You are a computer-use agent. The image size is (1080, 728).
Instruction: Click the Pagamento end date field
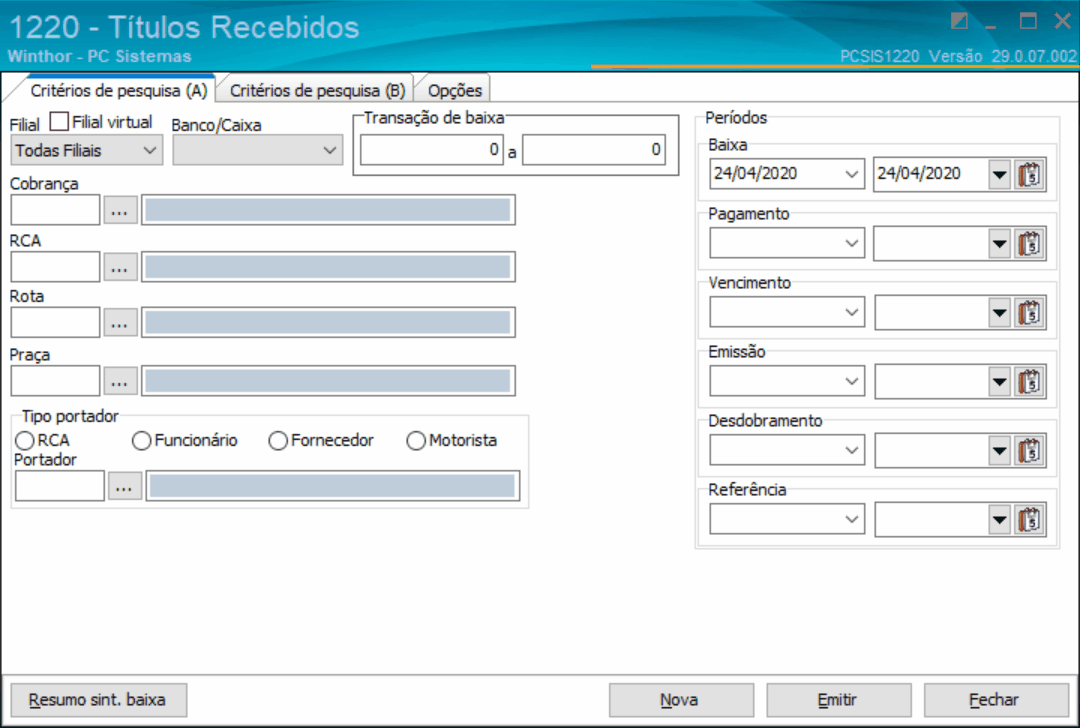931,244
